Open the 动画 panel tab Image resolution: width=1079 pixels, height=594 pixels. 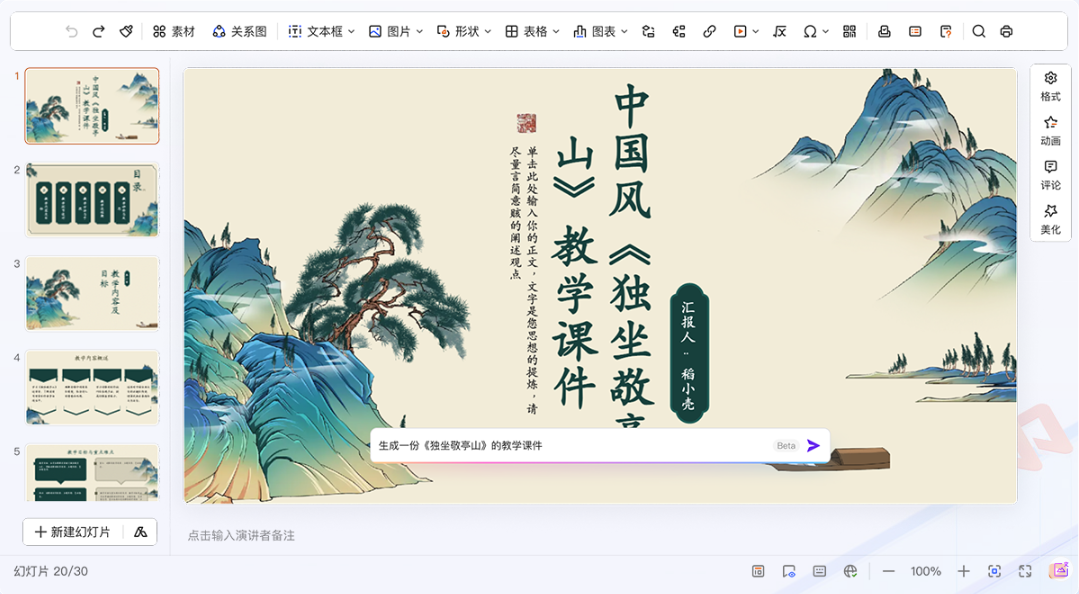[x=1050, y=130]
